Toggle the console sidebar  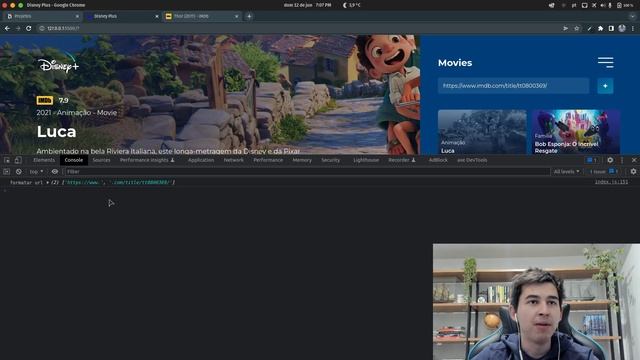[7, 171]
